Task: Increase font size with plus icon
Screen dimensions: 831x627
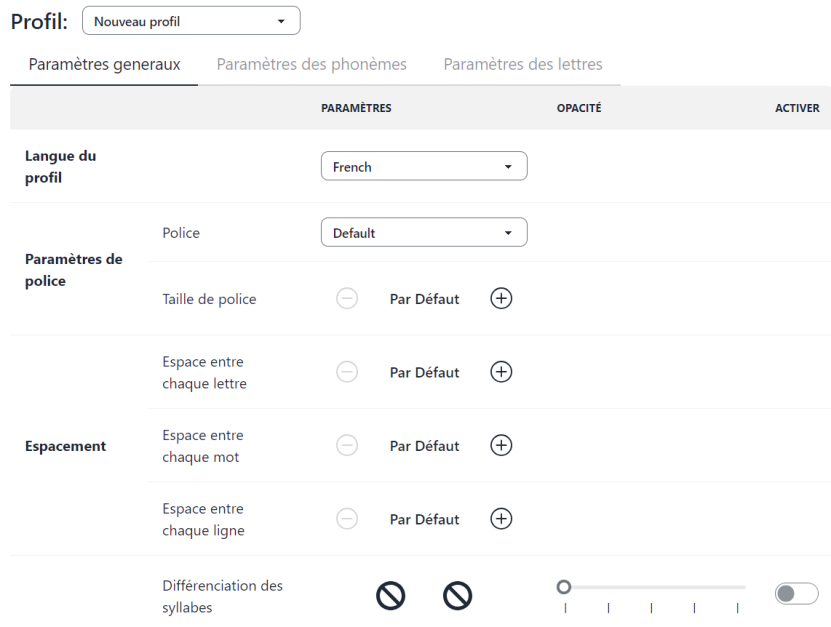Action: [x=501, y=299]
